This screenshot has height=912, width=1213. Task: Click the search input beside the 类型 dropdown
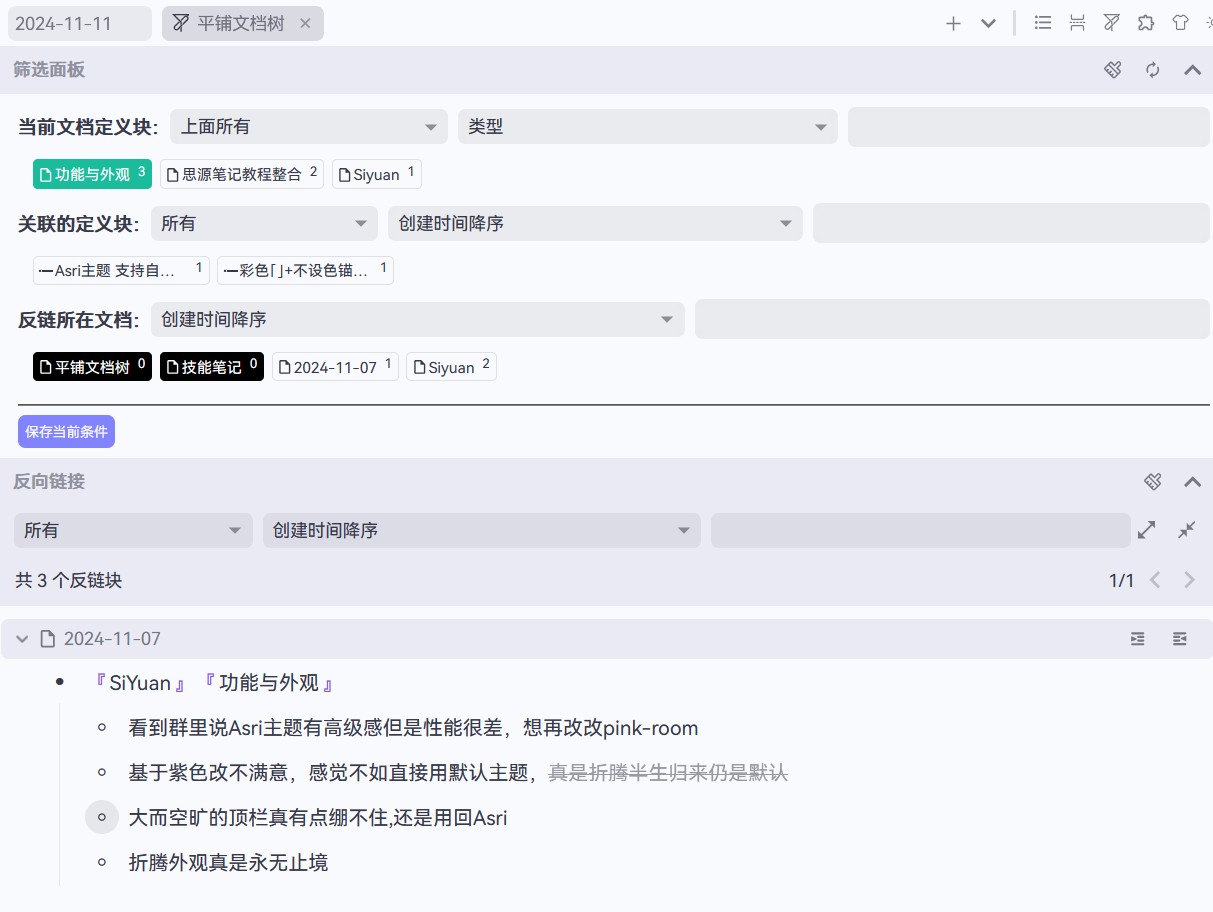pyautogui.click(x=1027, y=126)
